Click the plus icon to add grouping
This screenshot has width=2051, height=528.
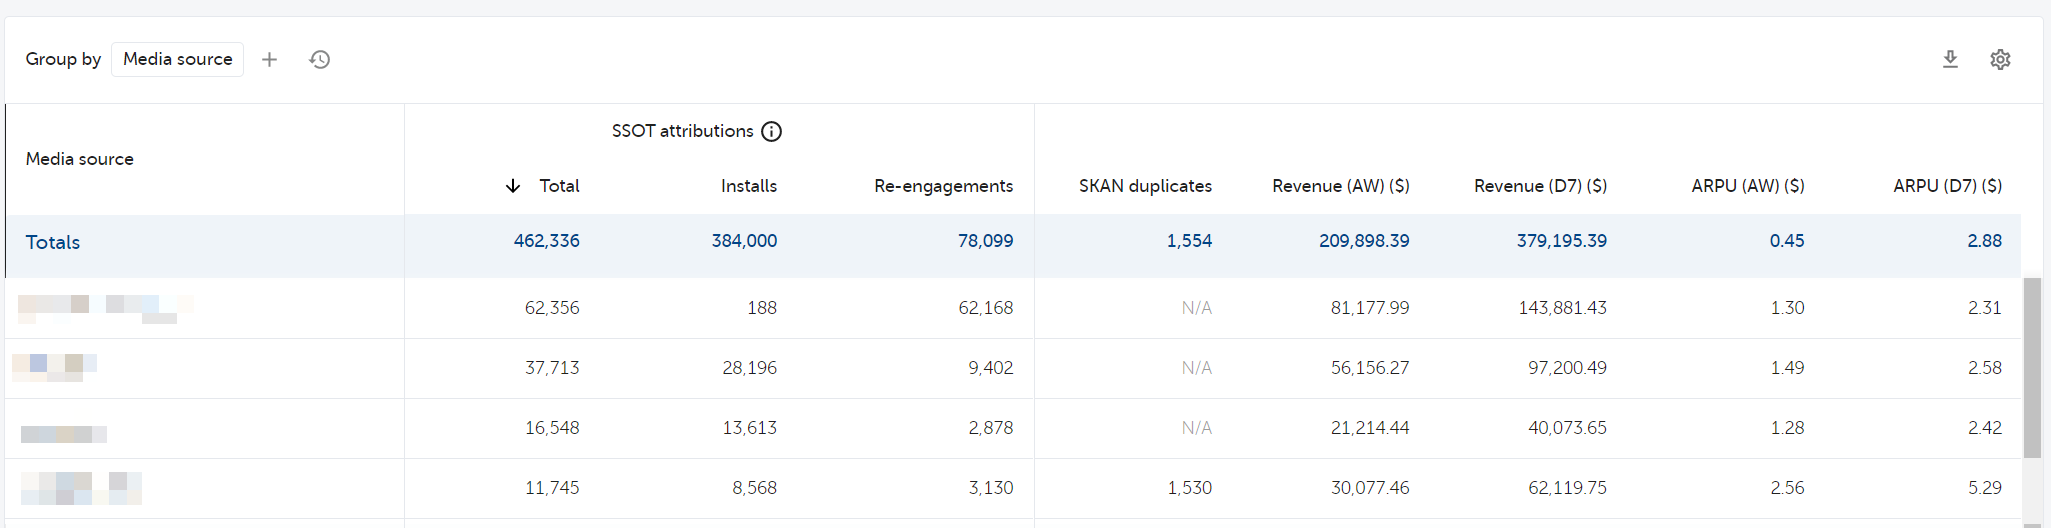(x=269, y=60)
